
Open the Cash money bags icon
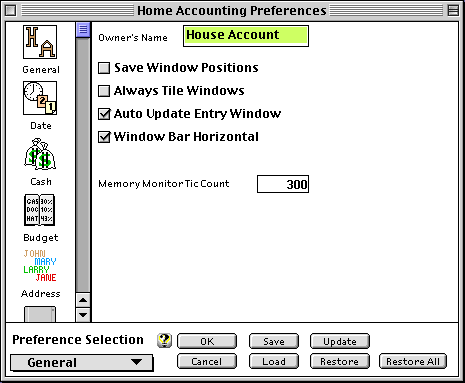(40, 154)
